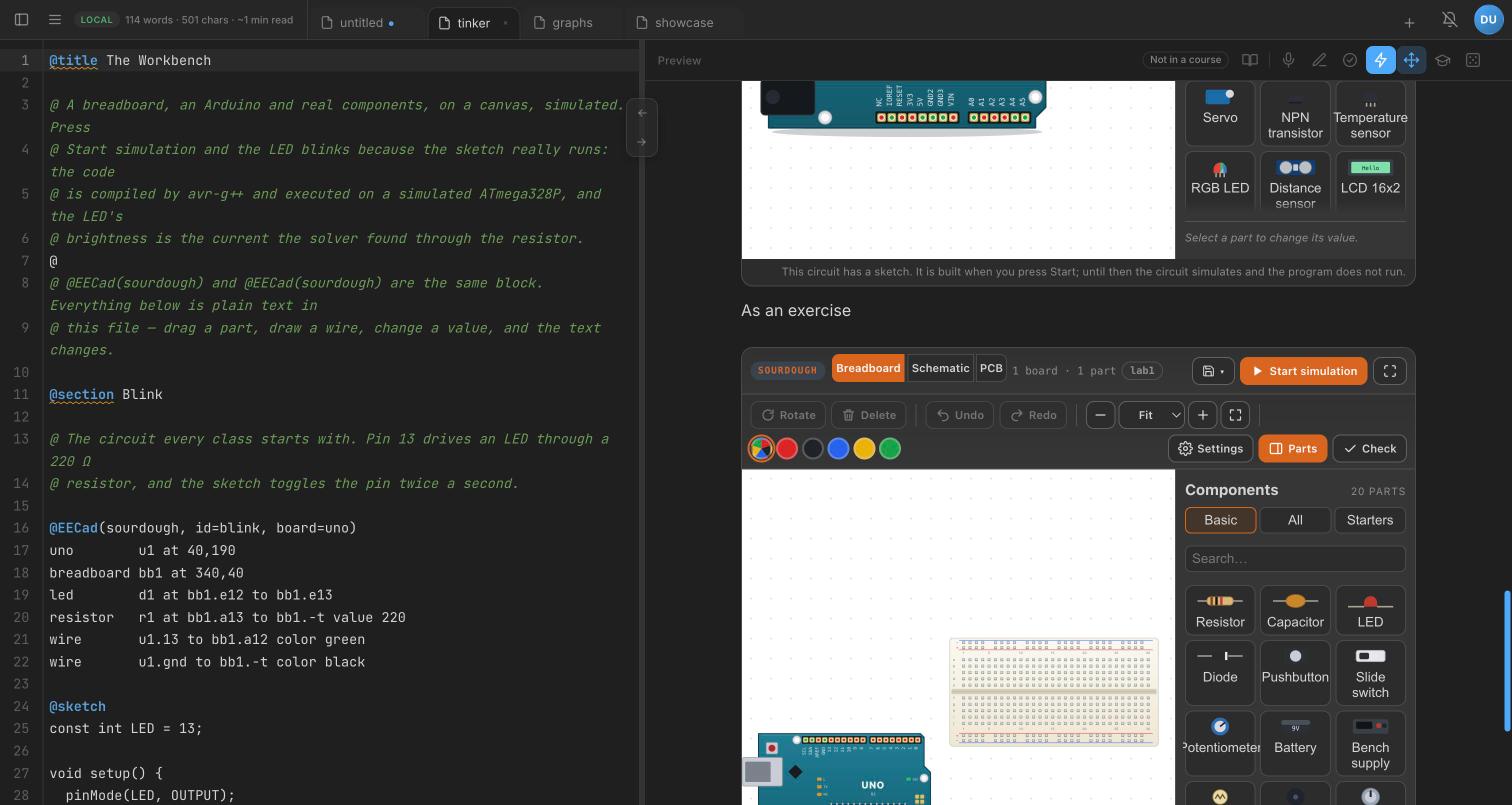The image size is (1512, 805).
Task: Click the right arrow on the pane divider
Action: pyautogui.click(x=642, y=142)
